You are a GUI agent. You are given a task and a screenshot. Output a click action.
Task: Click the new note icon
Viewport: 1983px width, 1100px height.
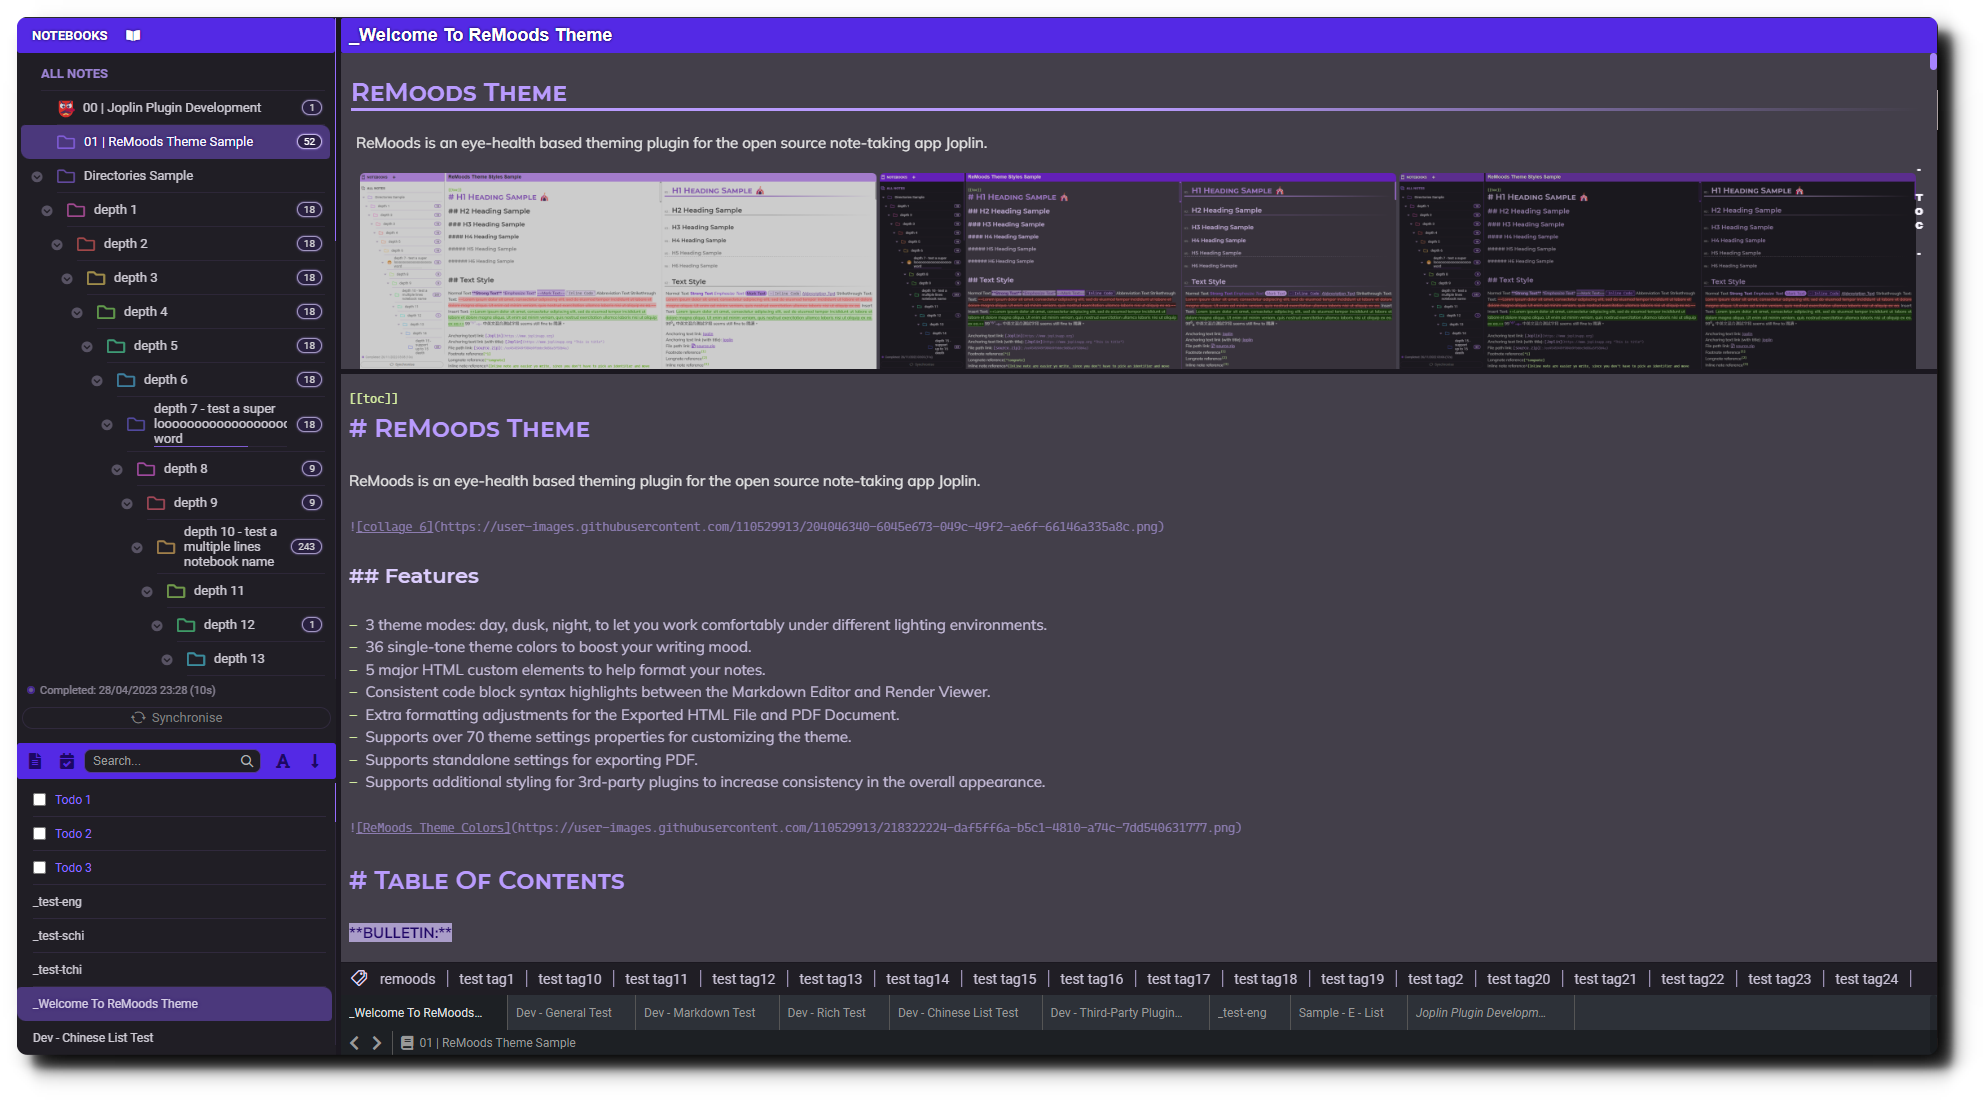(x=35, y=761)
